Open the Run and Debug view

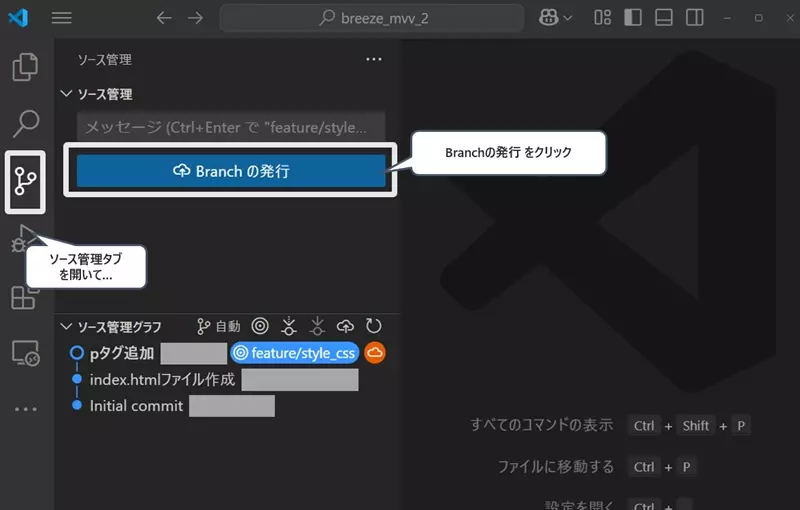point(22,239)
